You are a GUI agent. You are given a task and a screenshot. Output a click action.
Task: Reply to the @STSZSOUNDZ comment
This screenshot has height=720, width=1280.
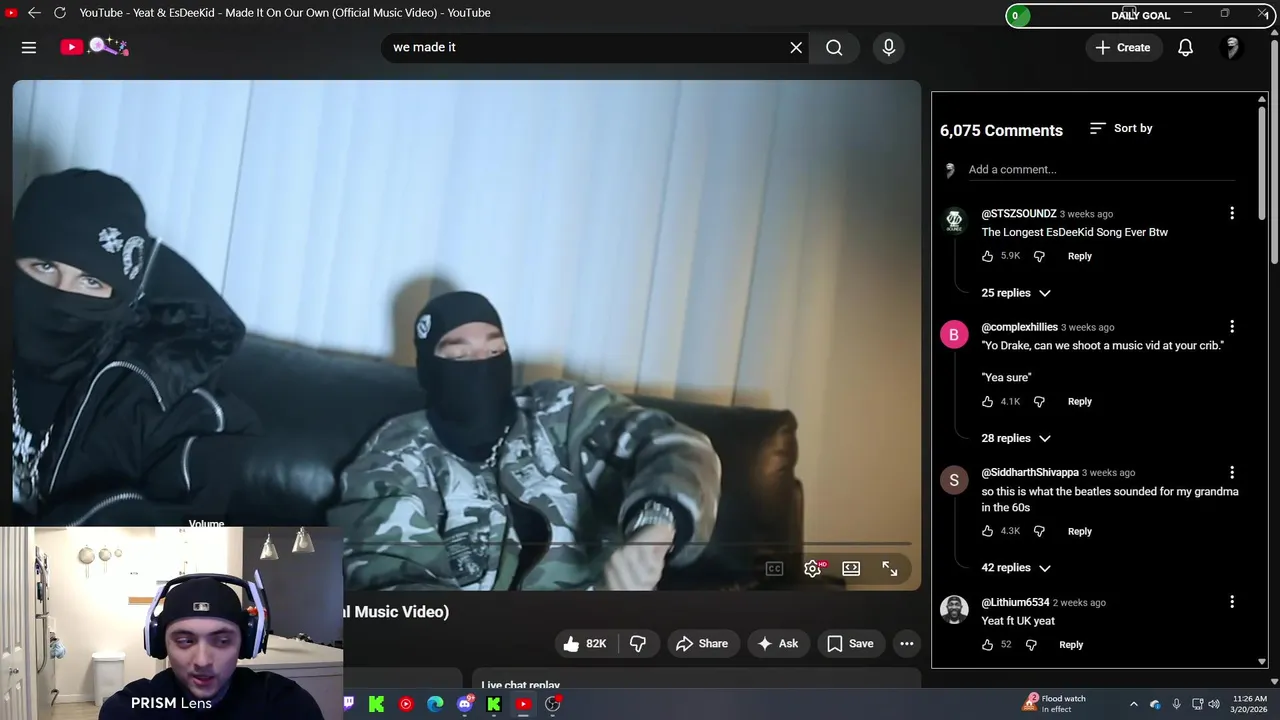[x=1079, y=256]
